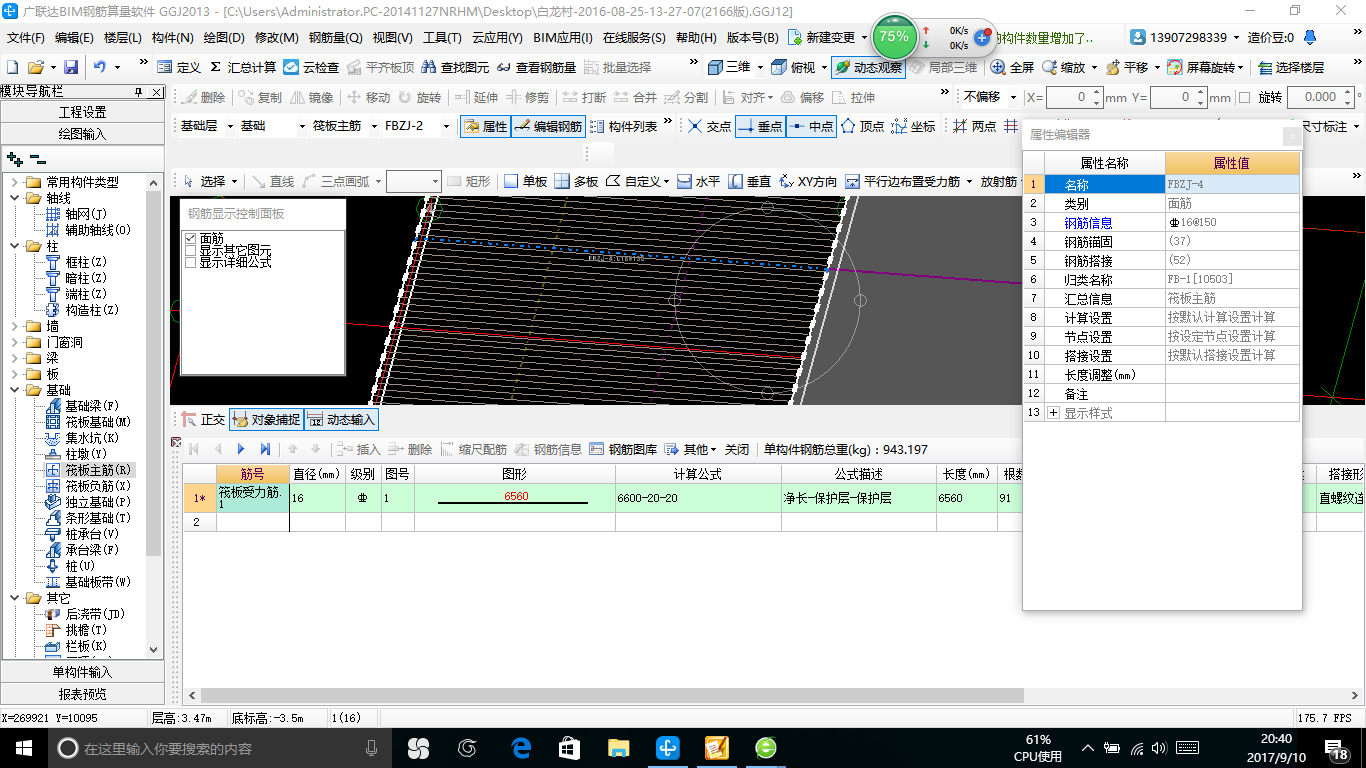This screenshot has height=768, width=1366.
Task: Toggle 面筋 checkbox
Action: click(191, 239)
